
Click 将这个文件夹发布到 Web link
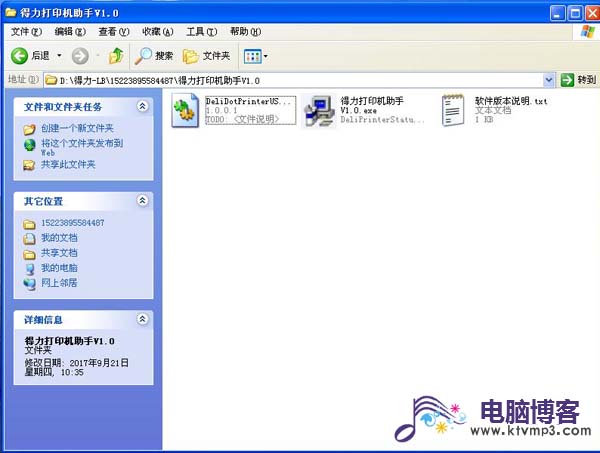[x=82, y=147]
